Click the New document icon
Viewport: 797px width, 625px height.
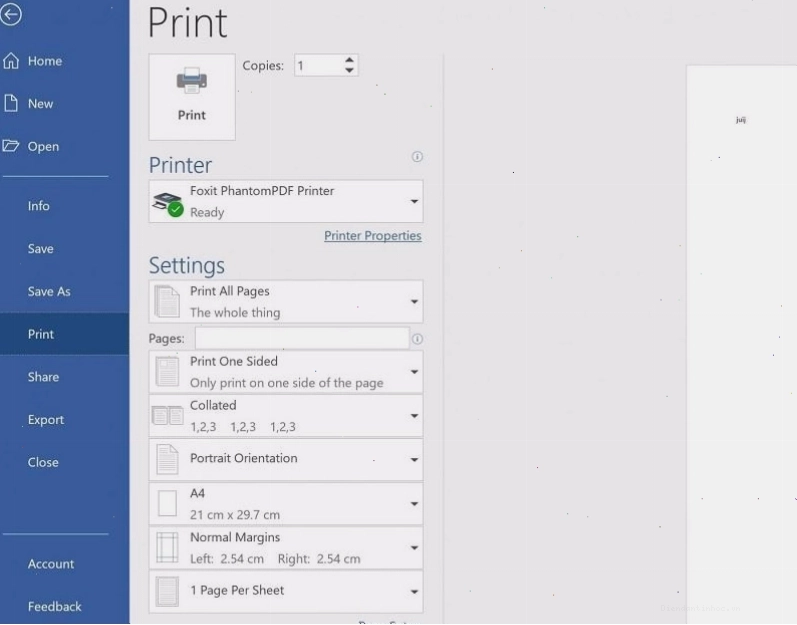tap(11, 103)
